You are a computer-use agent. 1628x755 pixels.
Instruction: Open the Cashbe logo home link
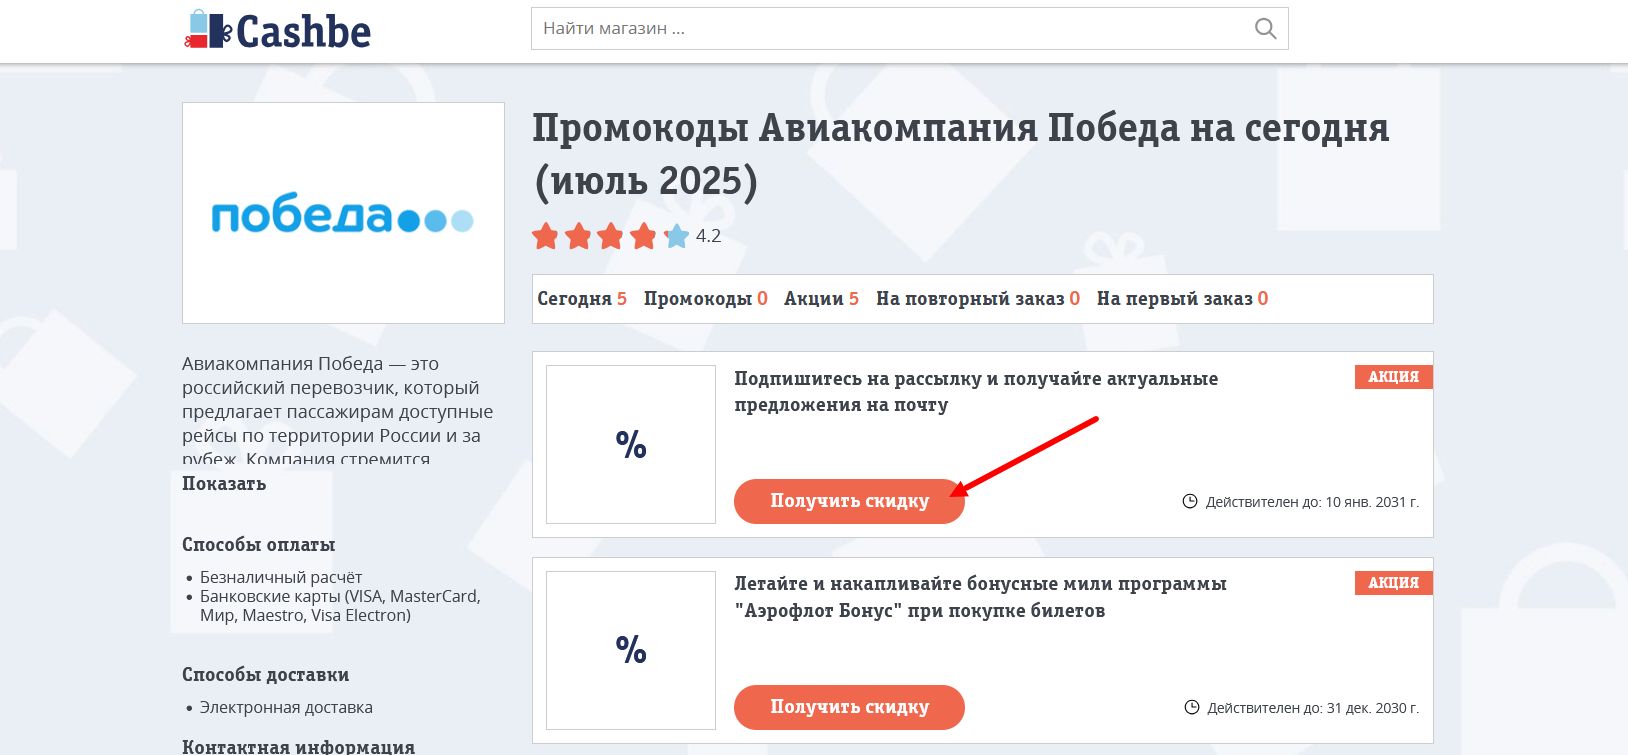277,30
